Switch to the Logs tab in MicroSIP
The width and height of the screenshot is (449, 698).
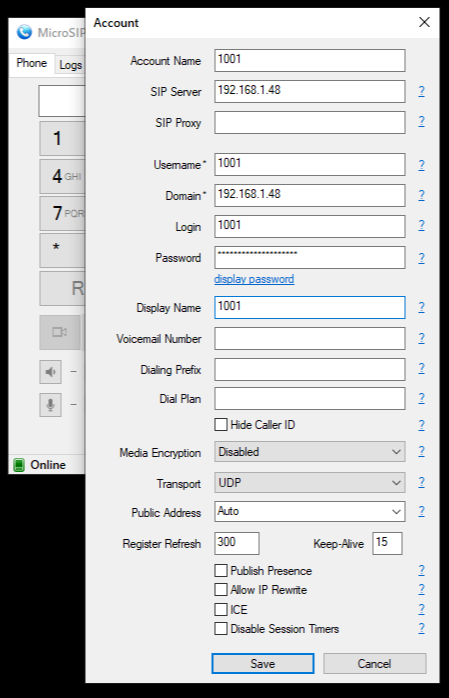70,65
